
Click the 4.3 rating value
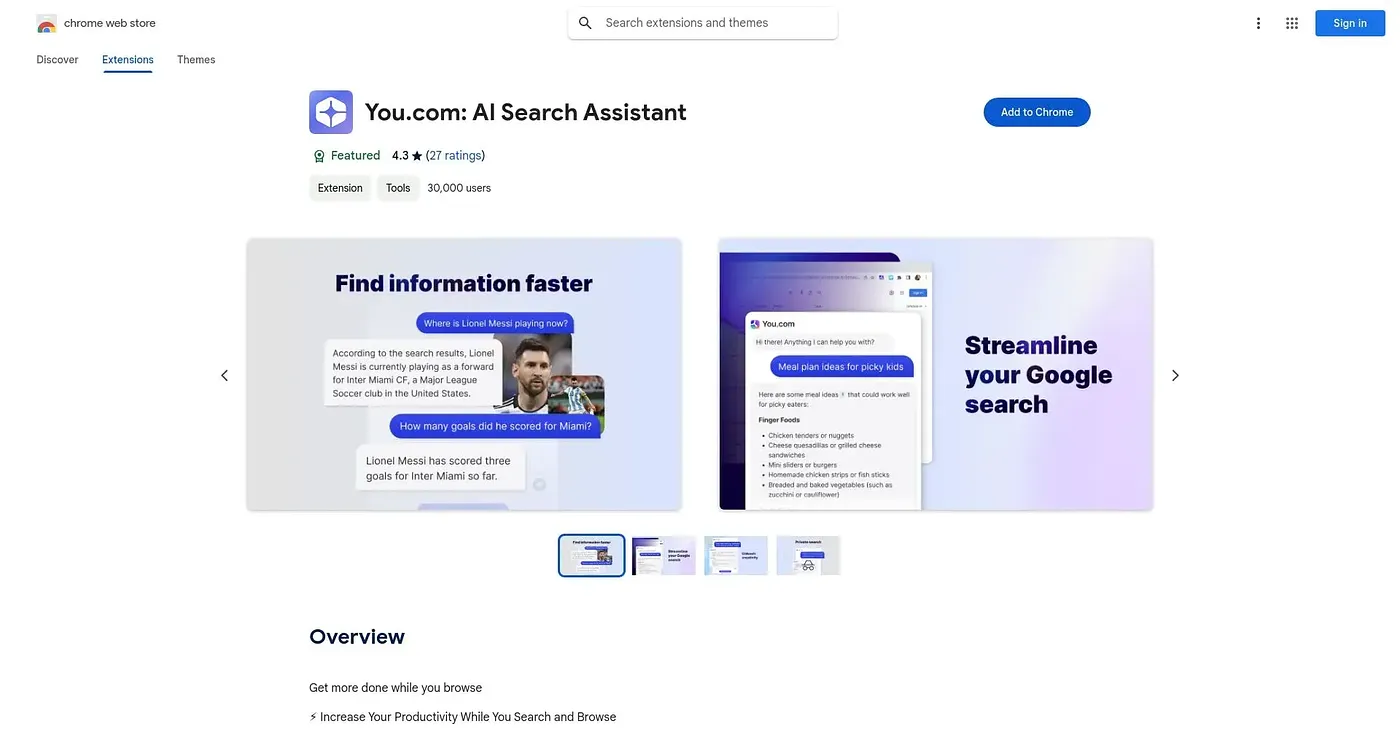[x=400, y=156]
